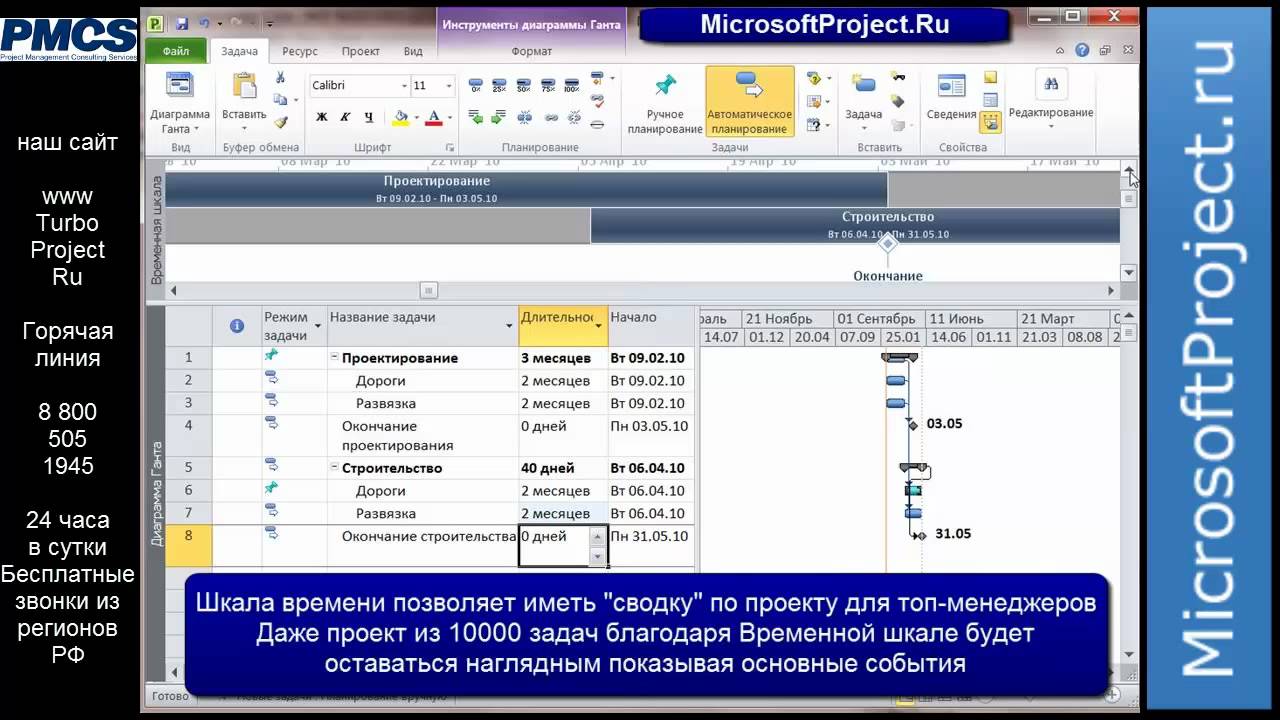Click the Insert Milestone icon in Вставить group
Screen dimensions: 1280x720
898,101
